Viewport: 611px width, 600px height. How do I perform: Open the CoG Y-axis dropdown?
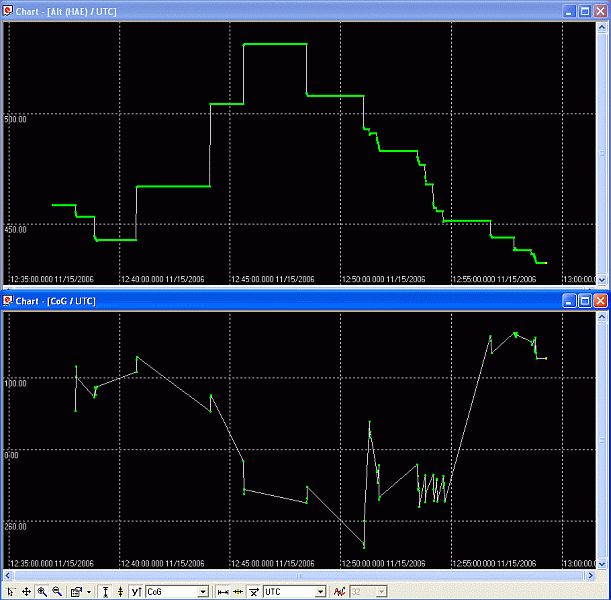click(x=203, y=592)
